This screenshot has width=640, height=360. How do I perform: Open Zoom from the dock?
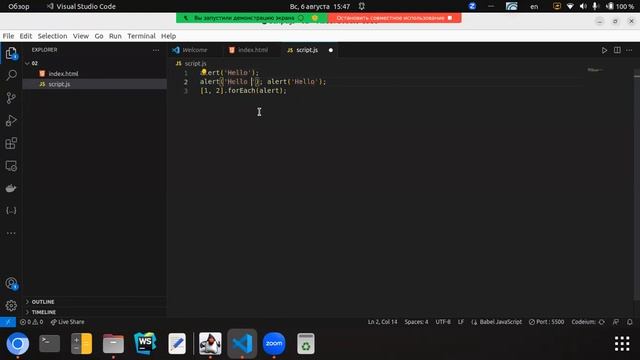pyautogui.click(x=274, y=343)
